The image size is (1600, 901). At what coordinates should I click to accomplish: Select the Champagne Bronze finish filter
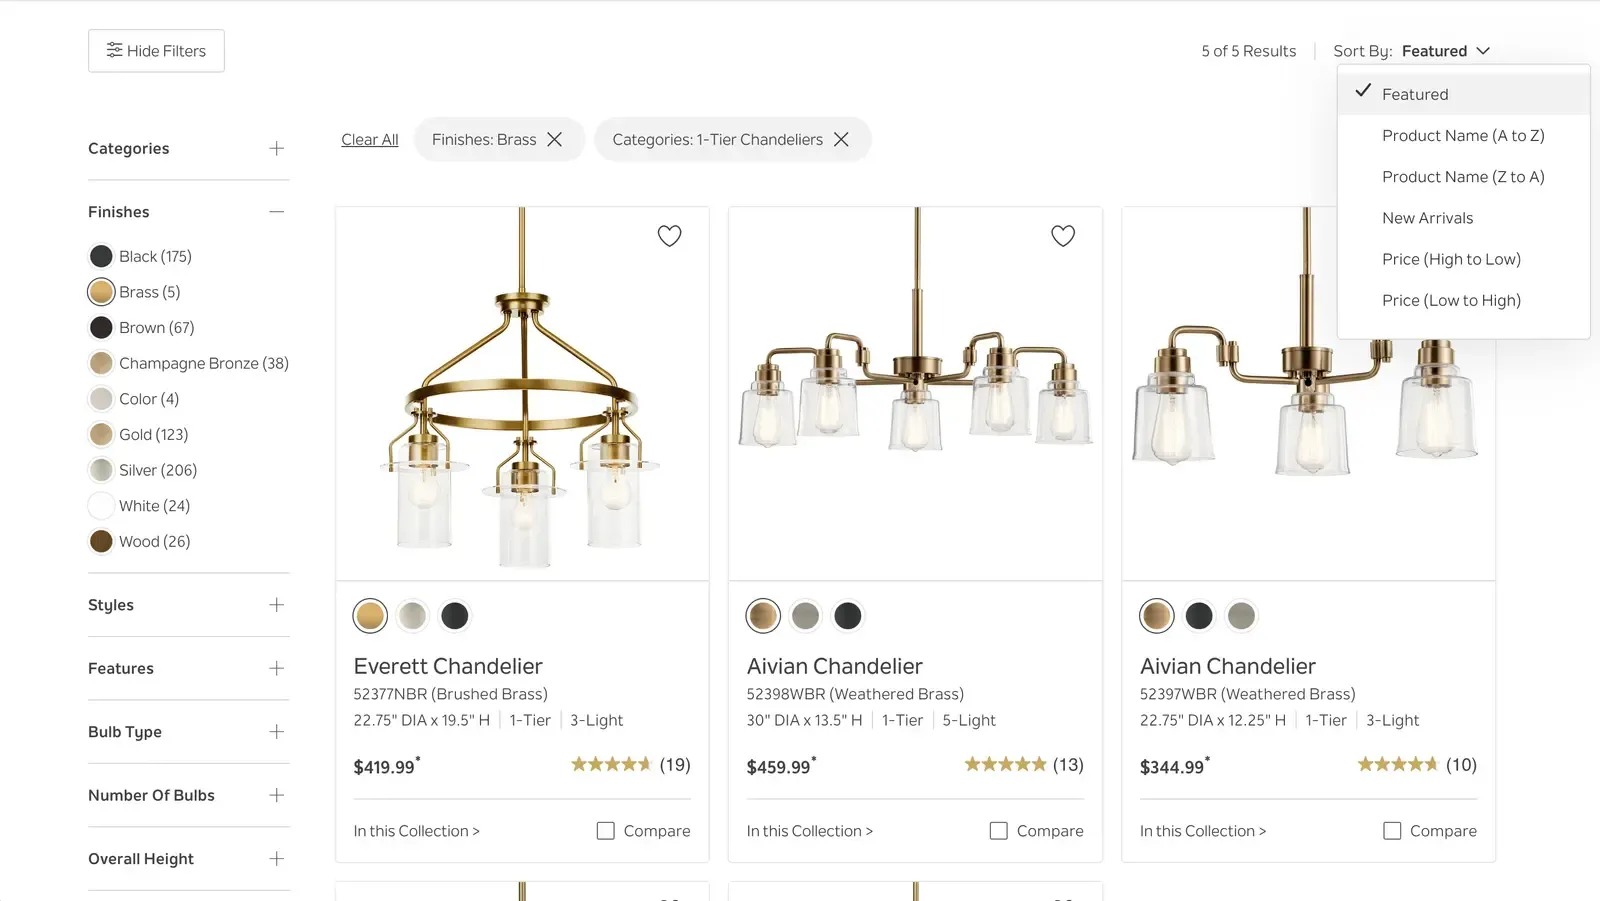click(101, 364)
